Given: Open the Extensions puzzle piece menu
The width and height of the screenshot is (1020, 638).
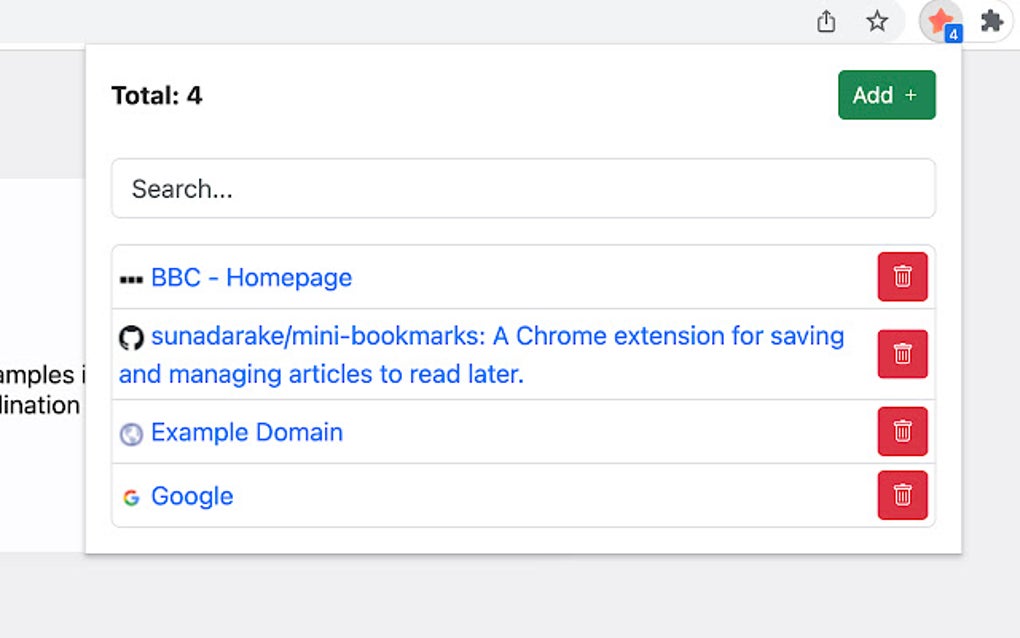Looking at the screenshot, I should coord(991,21).
